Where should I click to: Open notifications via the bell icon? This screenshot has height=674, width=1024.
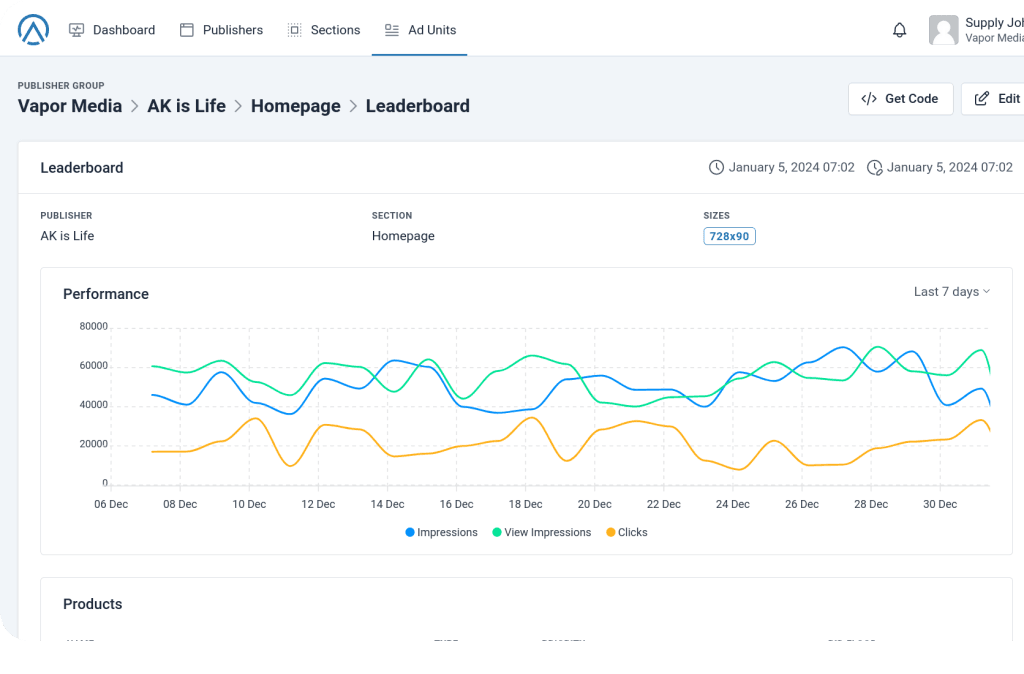click(899, 30)
